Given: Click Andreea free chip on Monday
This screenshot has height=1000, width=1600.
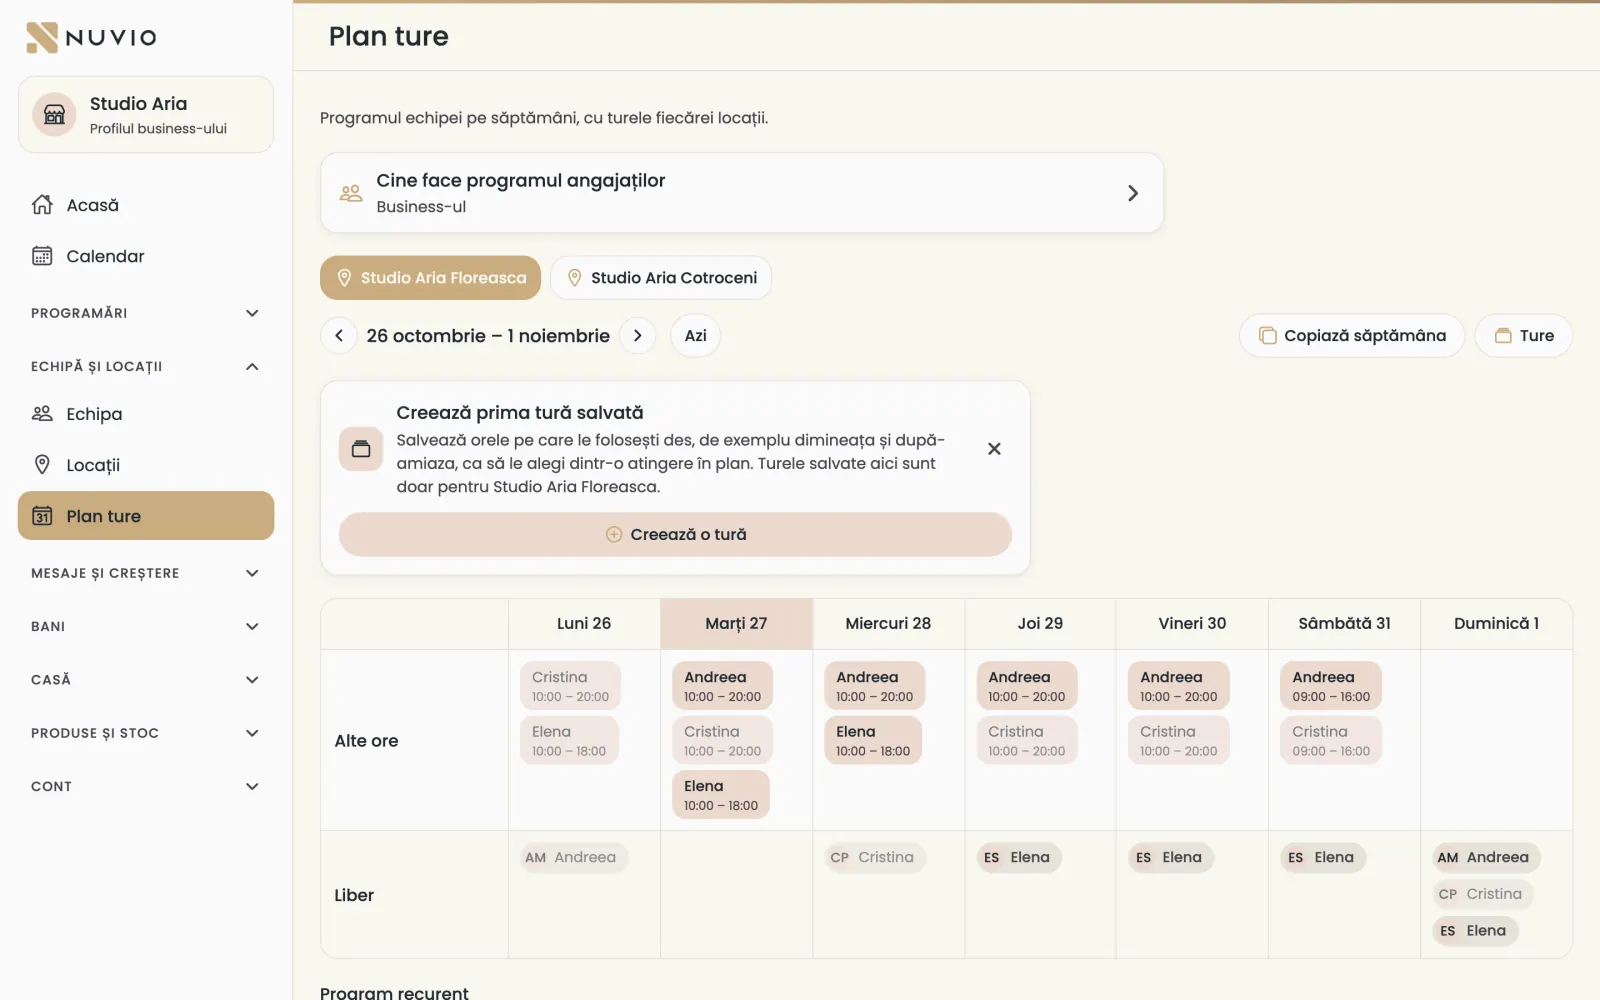Looking at the screenshot, I should (574, 858).
